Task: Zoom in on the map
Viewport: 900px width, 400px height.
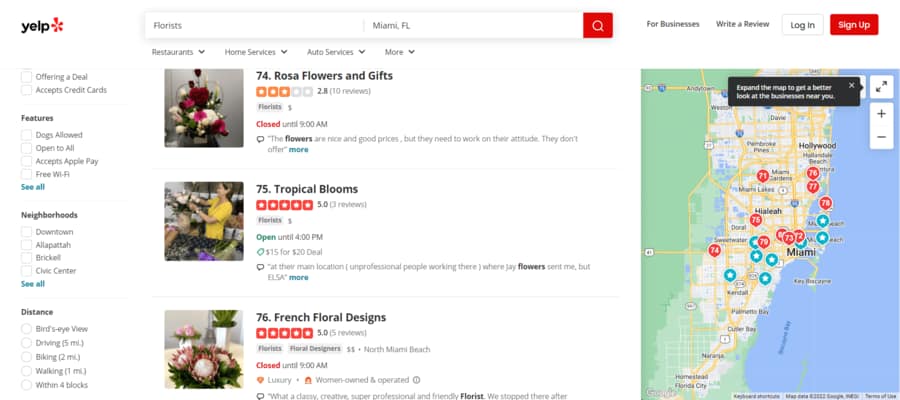Action: [x=881, y=114]
